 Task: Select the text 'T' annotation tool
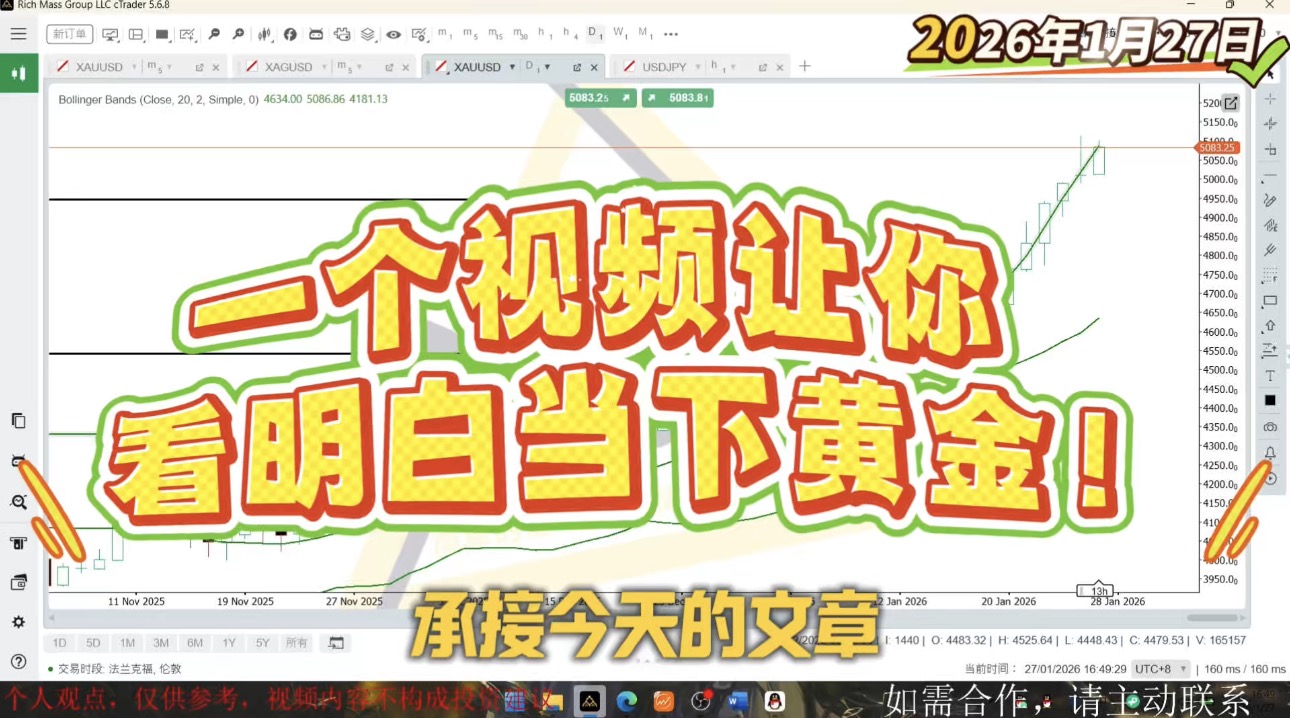1270,375
